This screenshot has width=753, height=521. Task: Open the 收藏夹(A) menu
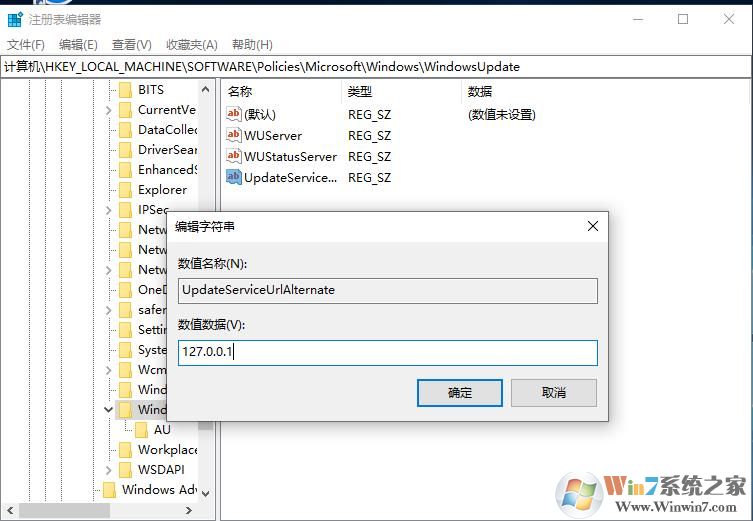click(192, 45)
